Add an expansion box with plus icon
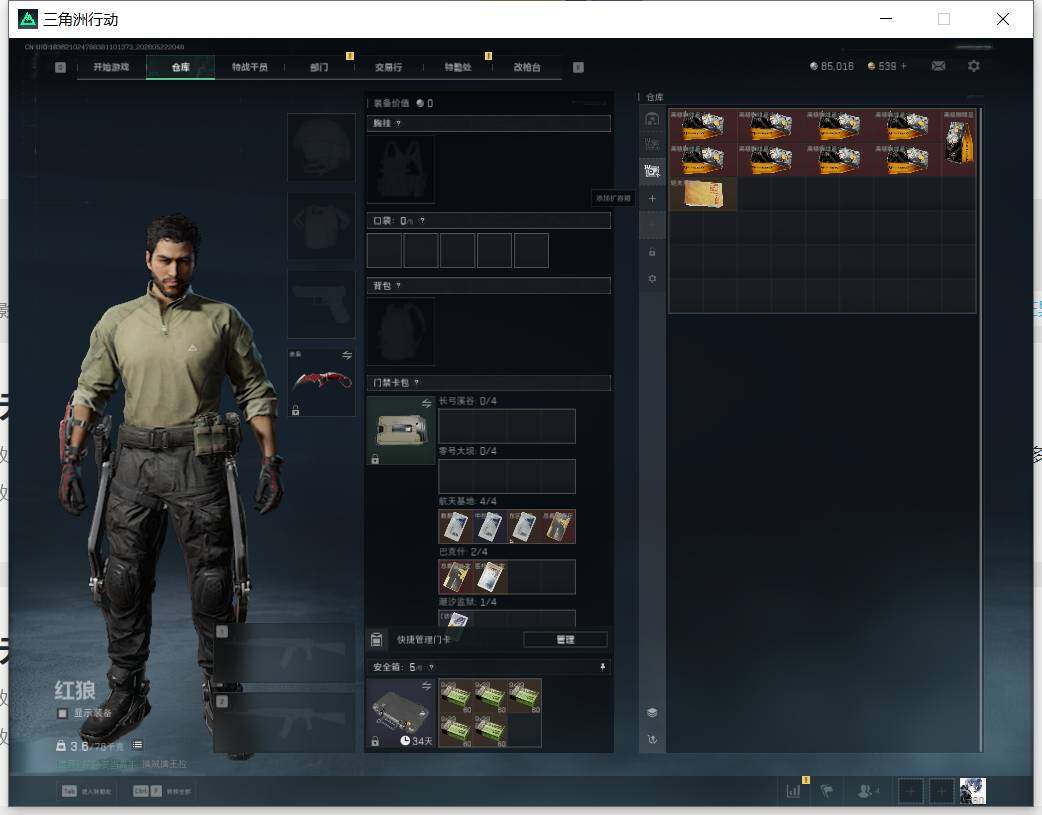 pos(652,199)
